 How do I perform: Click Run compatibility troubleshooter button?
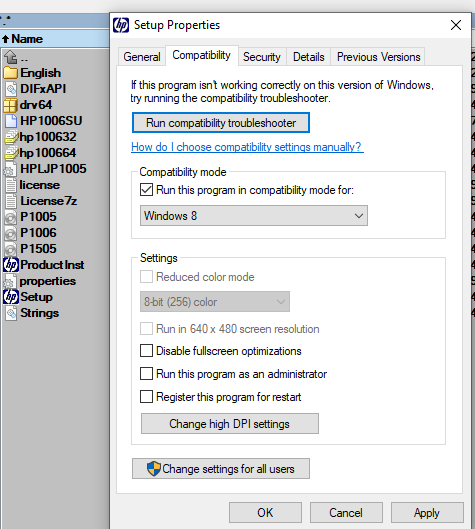pos(221,123)
